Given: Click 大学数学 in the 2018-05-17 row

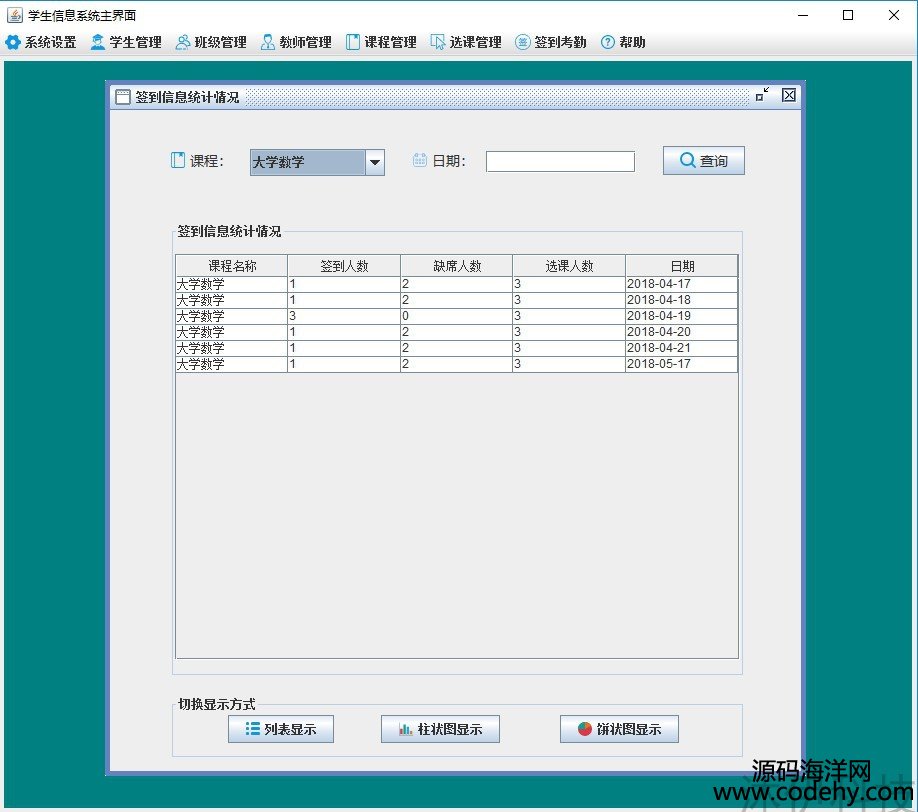Looking at the screenshot, I should (x=232, y=364).
